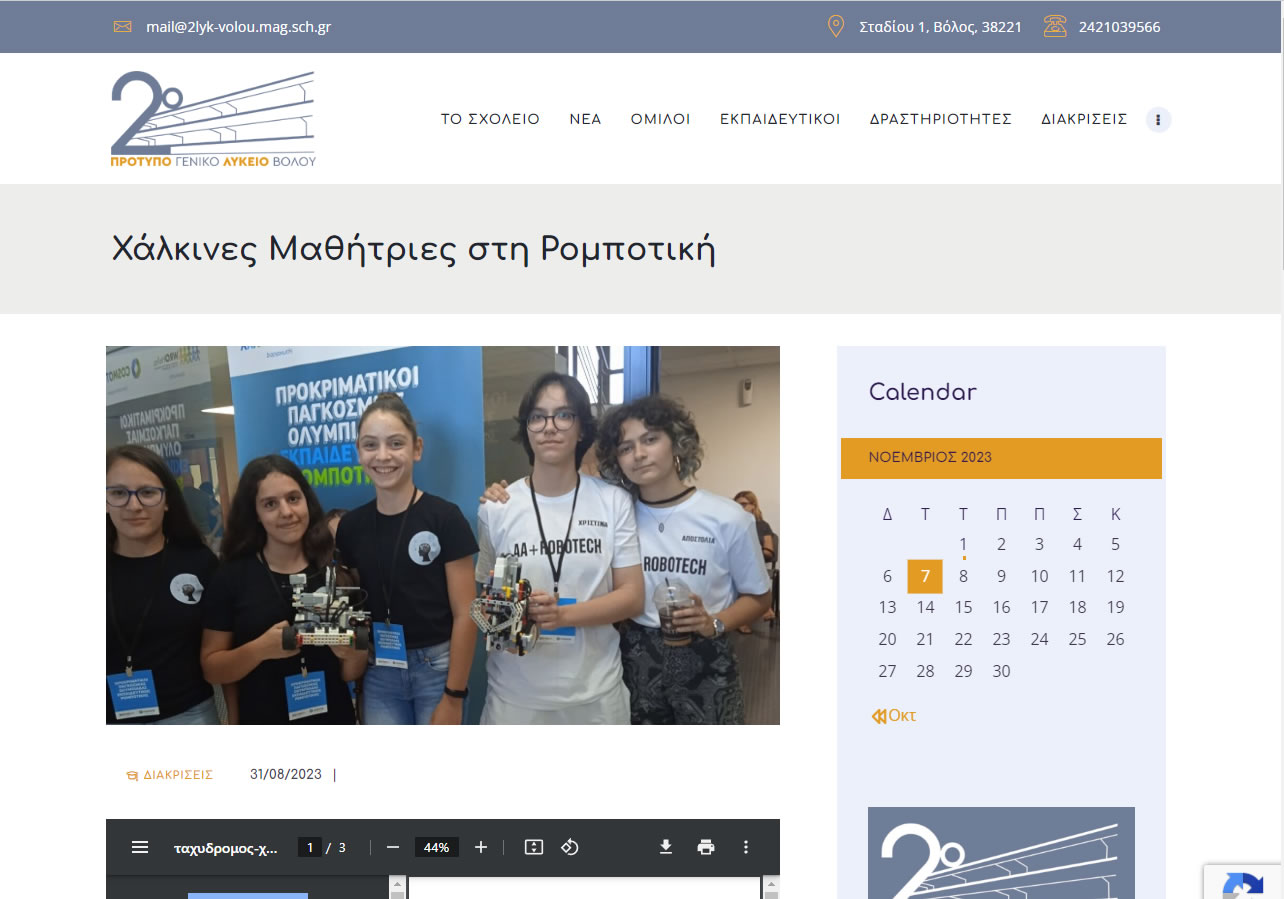Click the mail@2lyk-volou.mag.sch.gr email link

238,27
